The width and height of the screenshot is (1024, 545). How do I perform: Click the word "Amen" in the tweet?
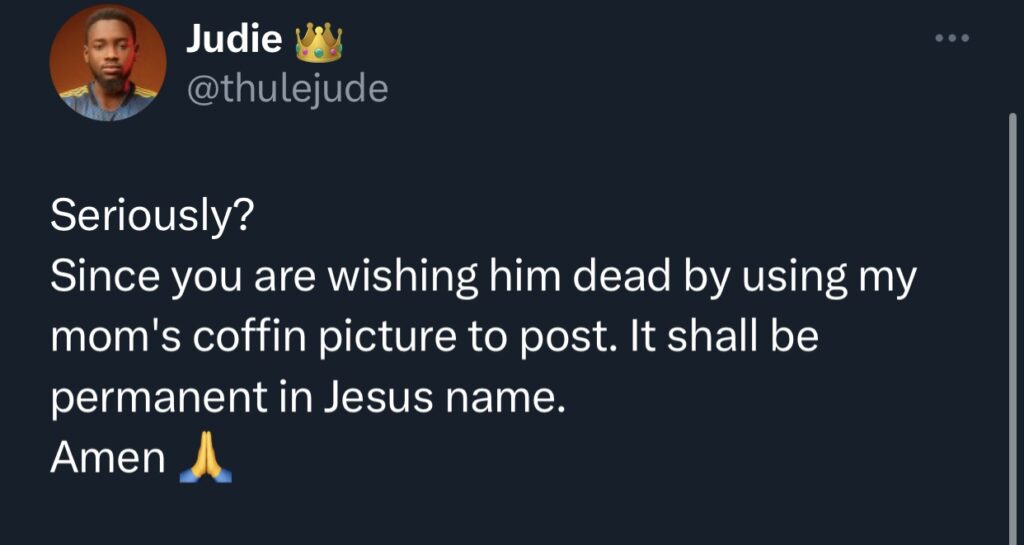(x=108, y=458)
